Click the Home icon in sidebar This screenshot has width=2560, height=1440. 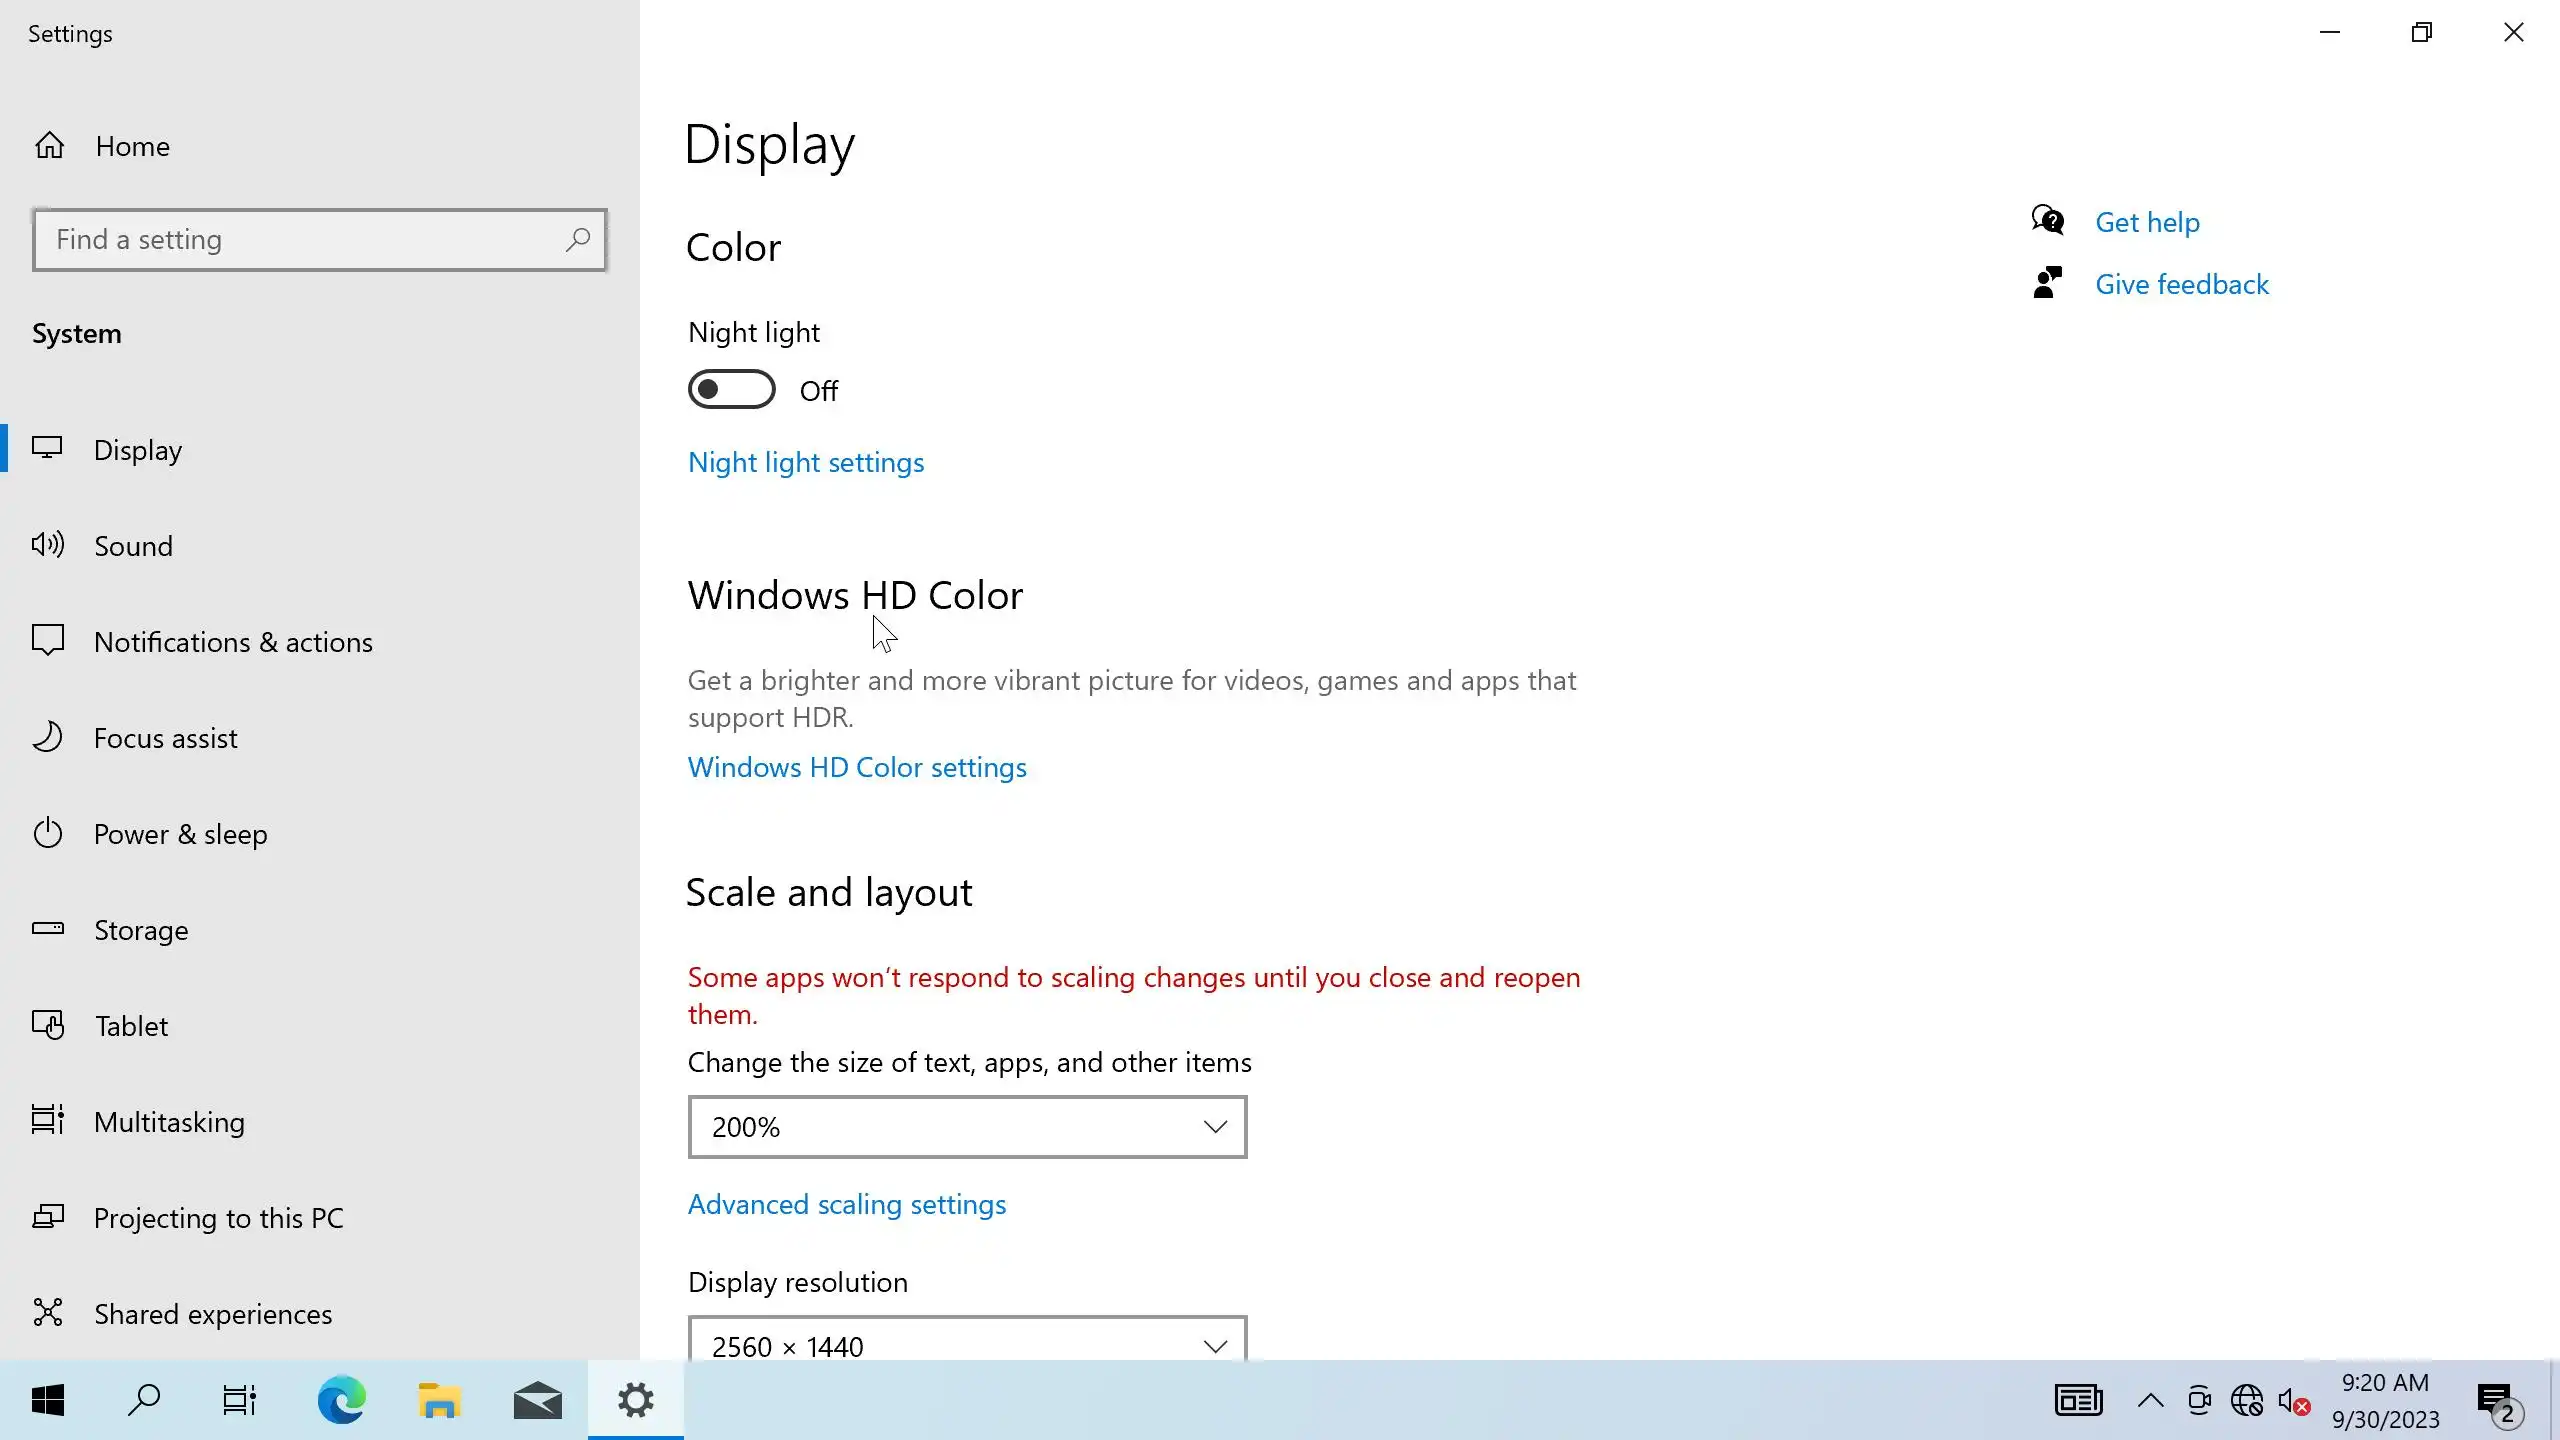49,146
